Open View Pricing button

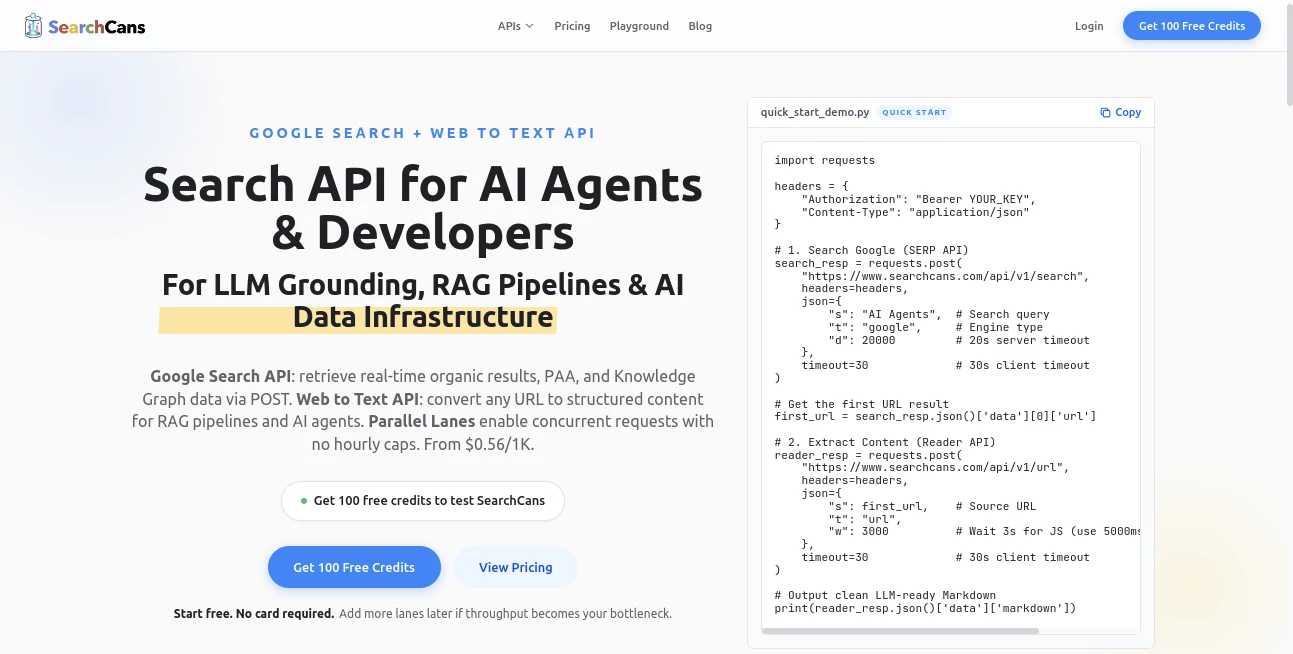515,567
